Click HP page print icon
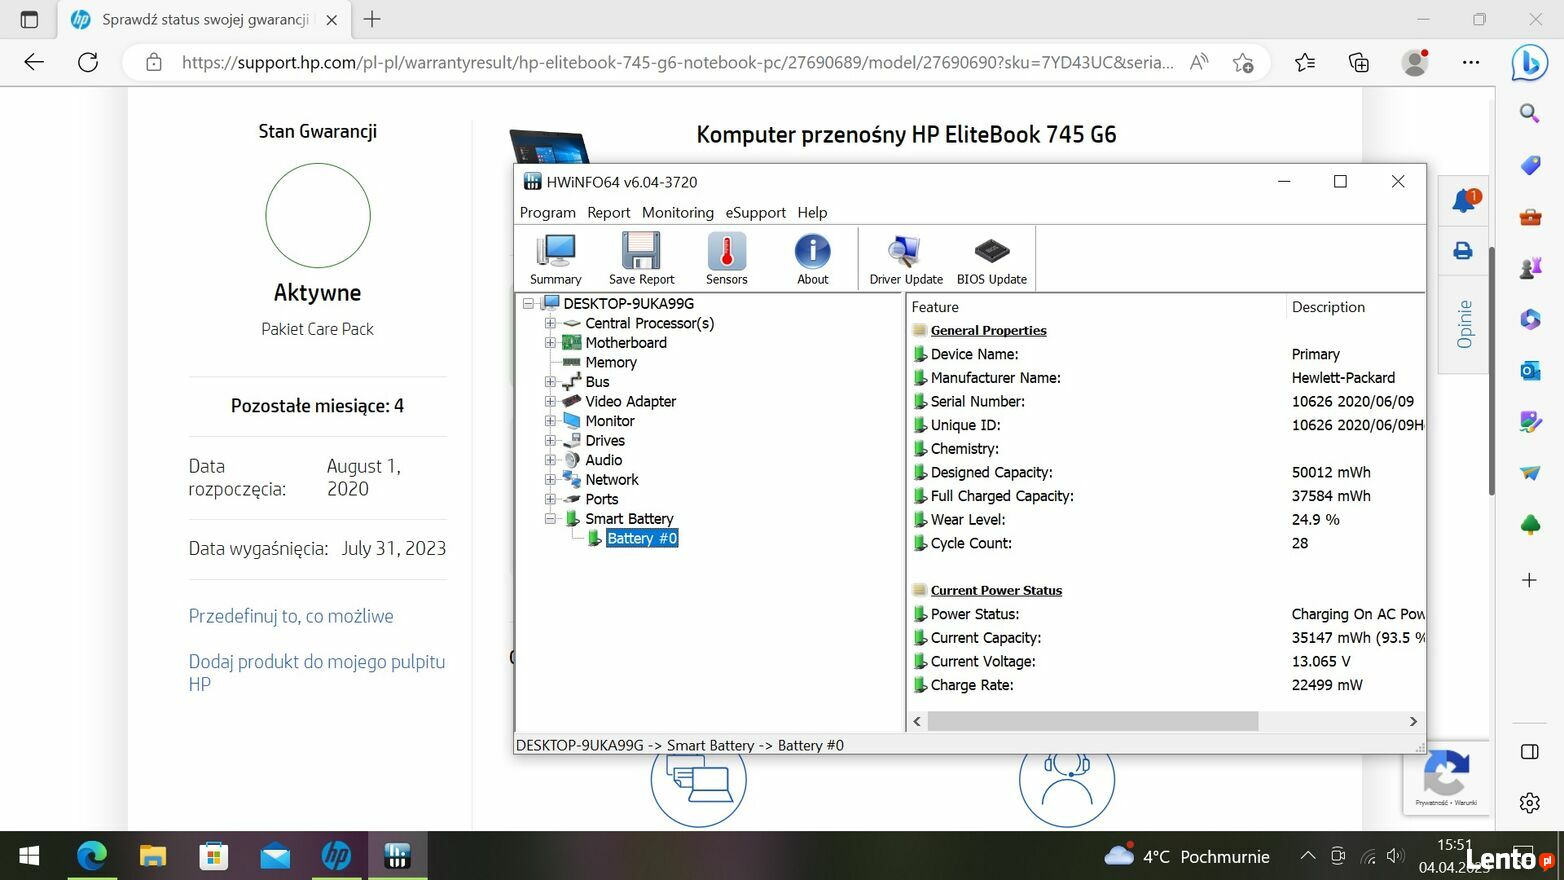This screenshot has height=880, width=1564. pos(1463,250)
